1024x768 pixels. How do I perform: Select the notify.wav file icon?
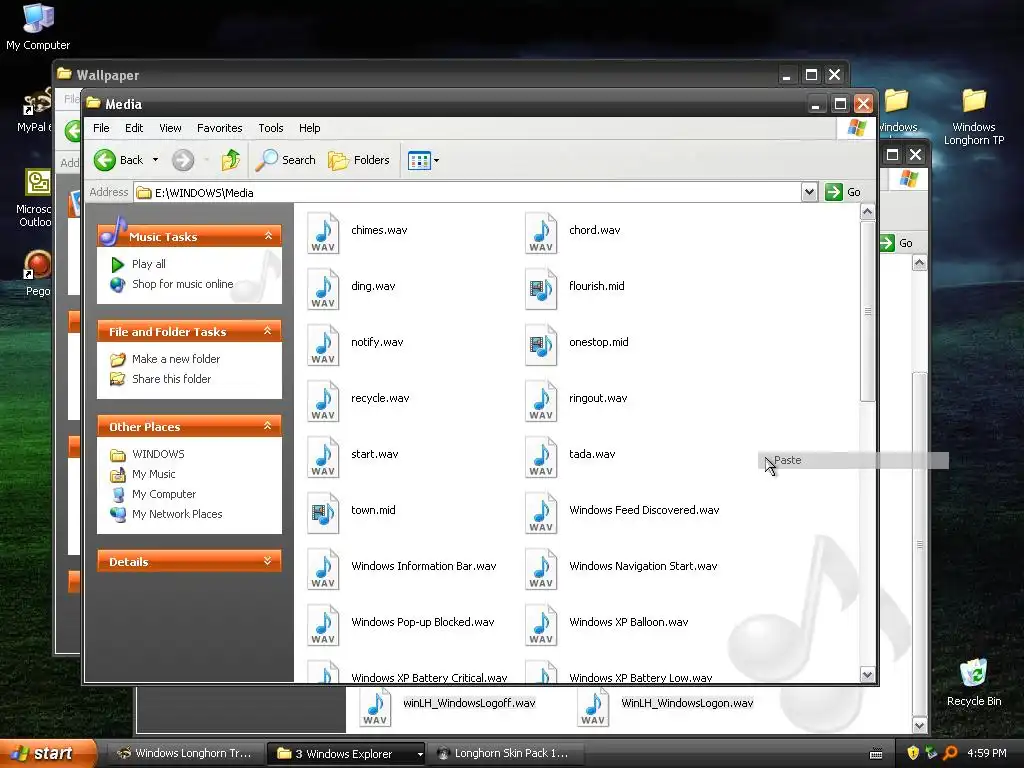pyautogui.click(x=323, y=345)
